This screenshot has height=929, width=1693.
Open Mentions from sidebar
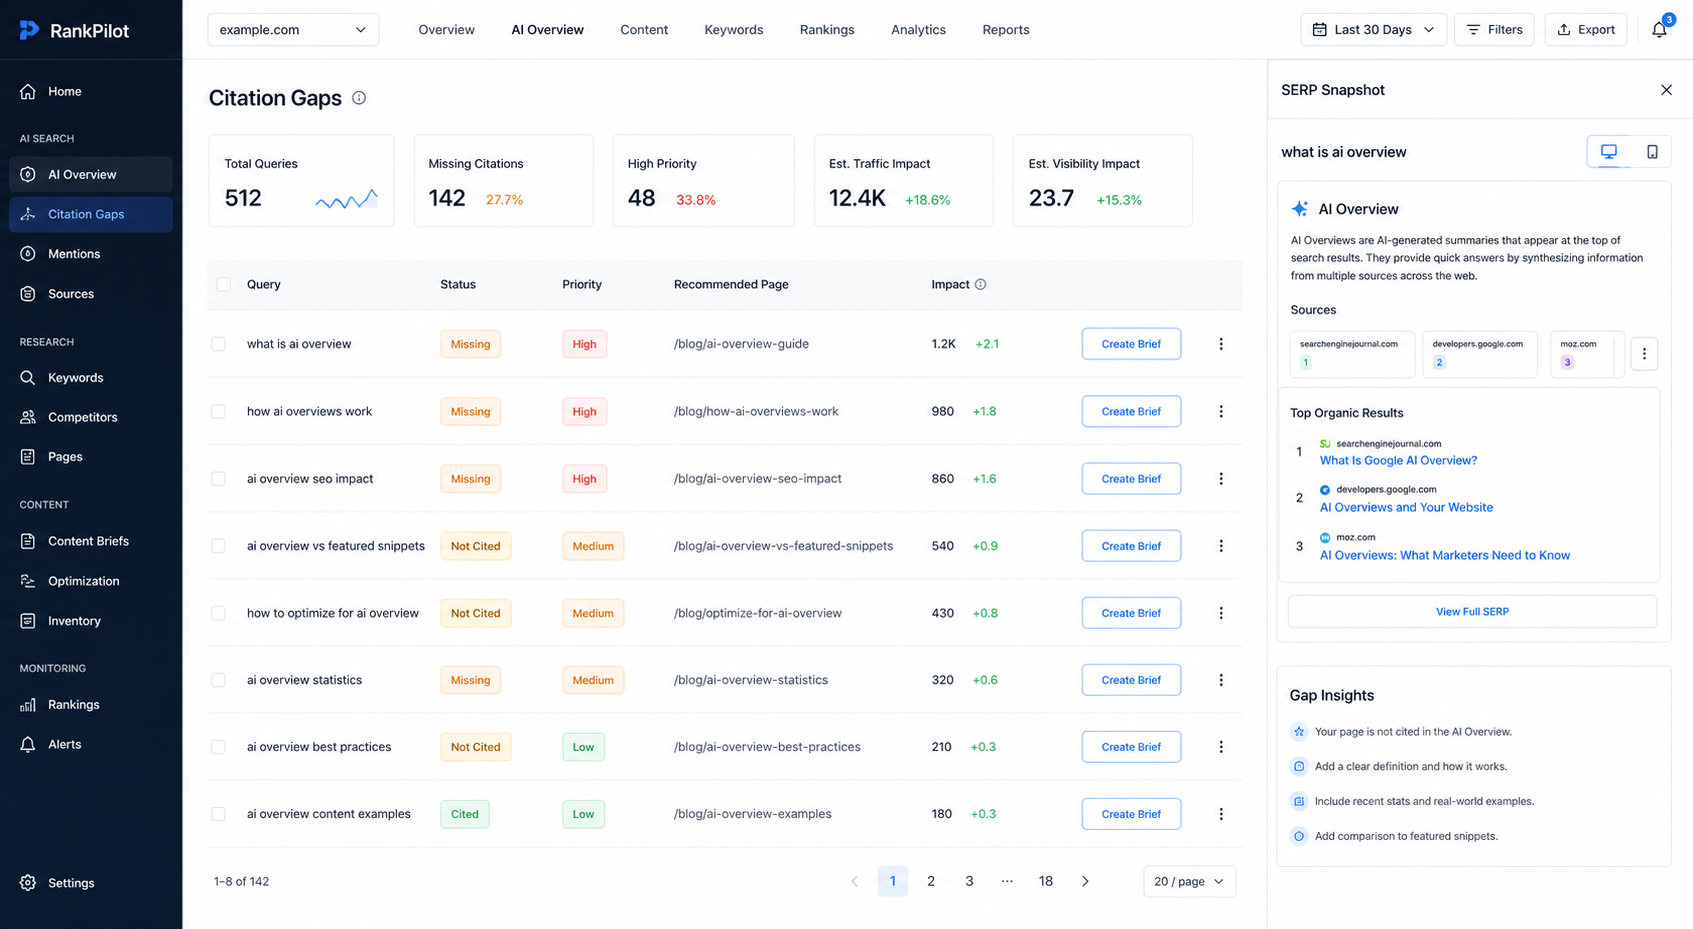[91, 254]
